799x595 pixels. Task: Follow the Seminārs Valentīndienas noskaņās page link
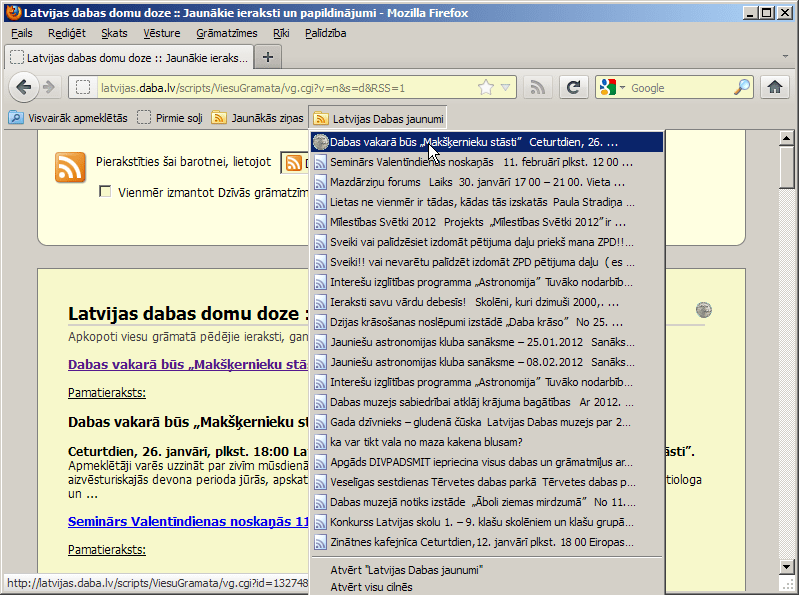tap(188, 521)
